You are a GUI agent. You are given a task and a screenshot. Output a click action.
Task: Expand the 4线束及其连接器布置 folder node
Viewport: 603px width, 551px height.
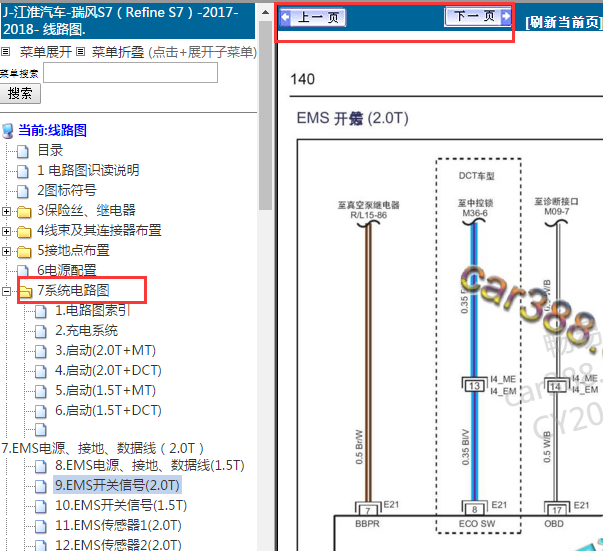pos(6,231)
